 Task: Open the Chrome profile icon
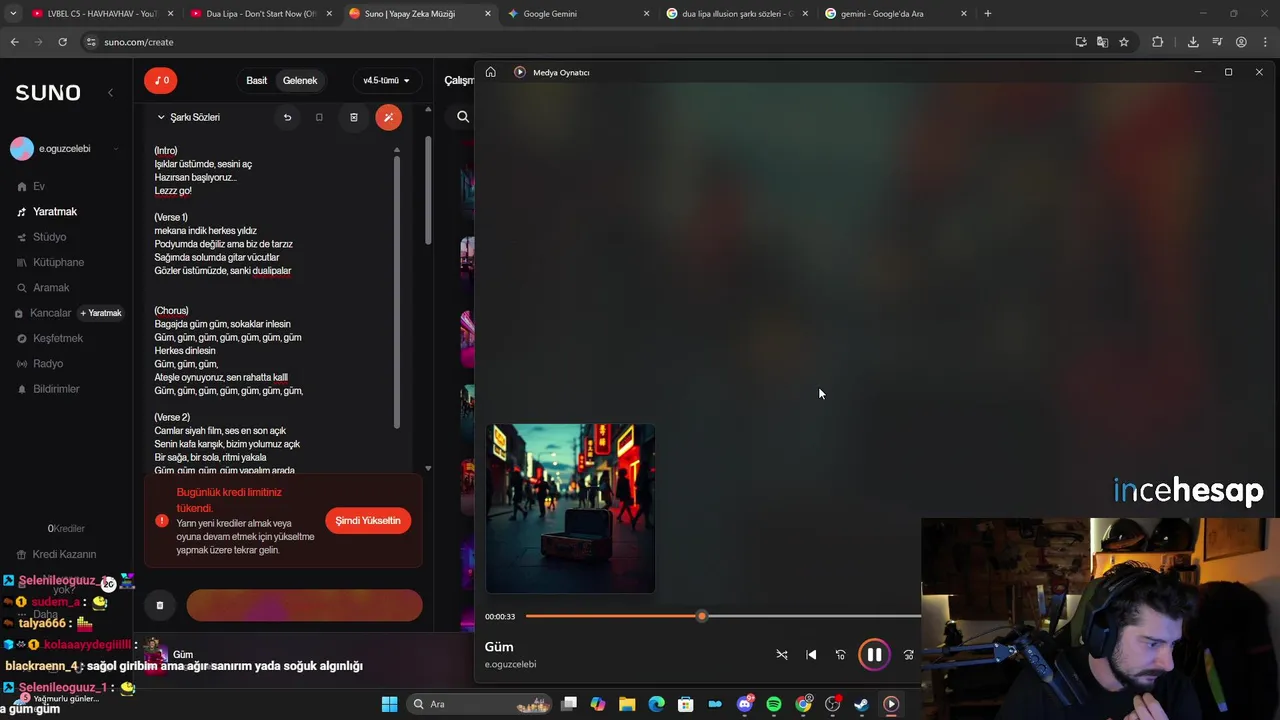point(1241,42)
